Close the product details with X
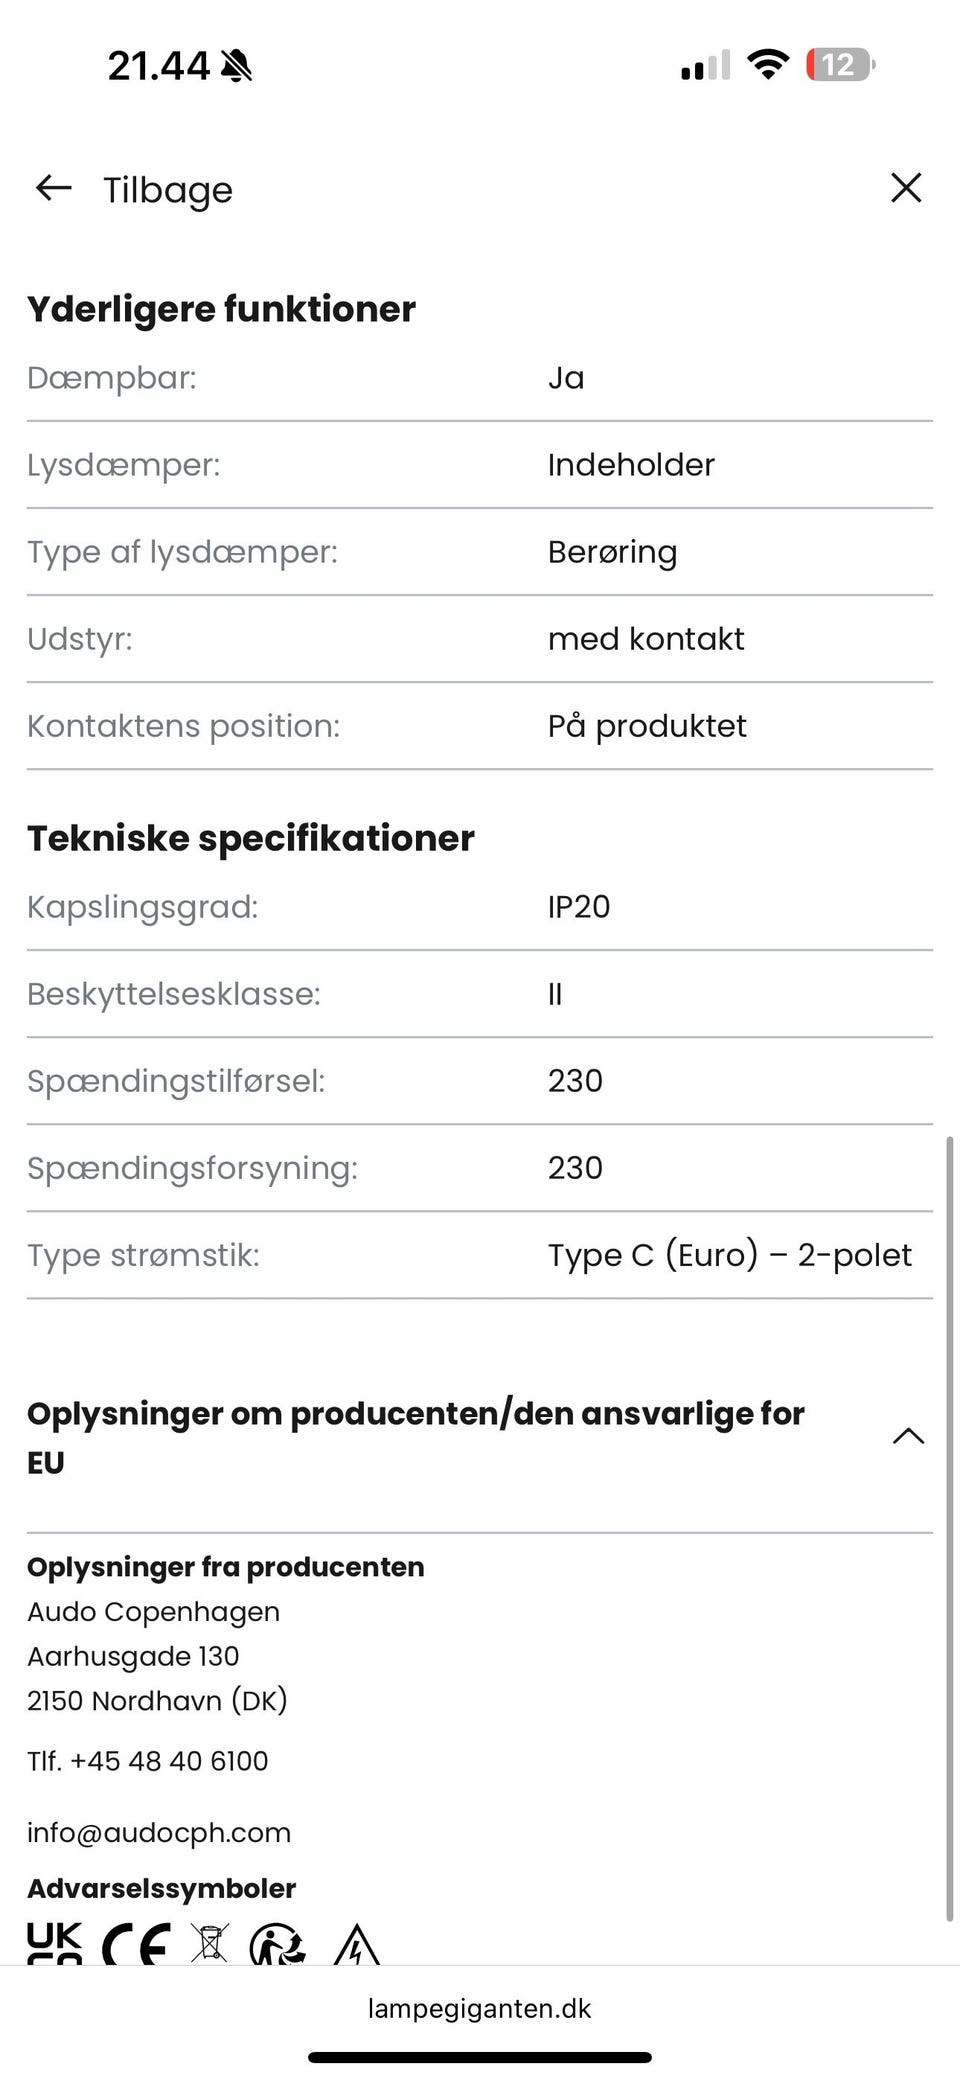Screen dimensions: 960x2081 point(906,188)
